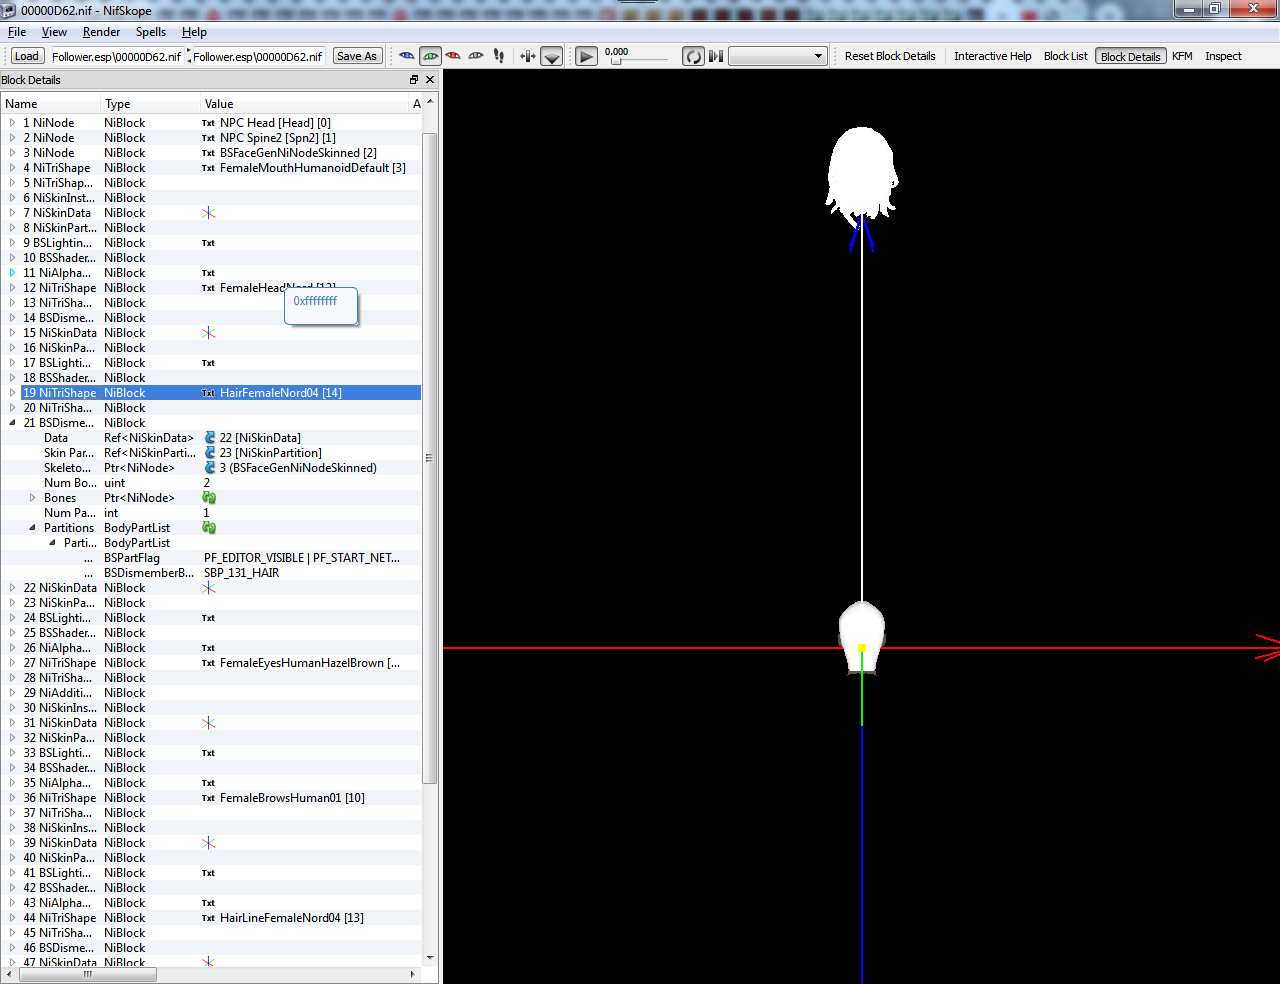Viewport: 1280px width, 984px height.
Task: Click the footprints walk-view icon
Action: (499, 56)
